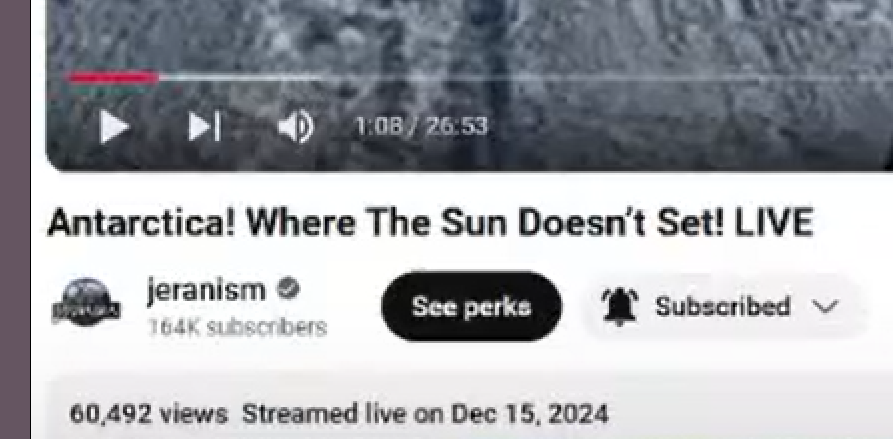This screenshot has width=893, height=439.
Task: Click the verified checkmark badge
Action: [x=288, y=289]
